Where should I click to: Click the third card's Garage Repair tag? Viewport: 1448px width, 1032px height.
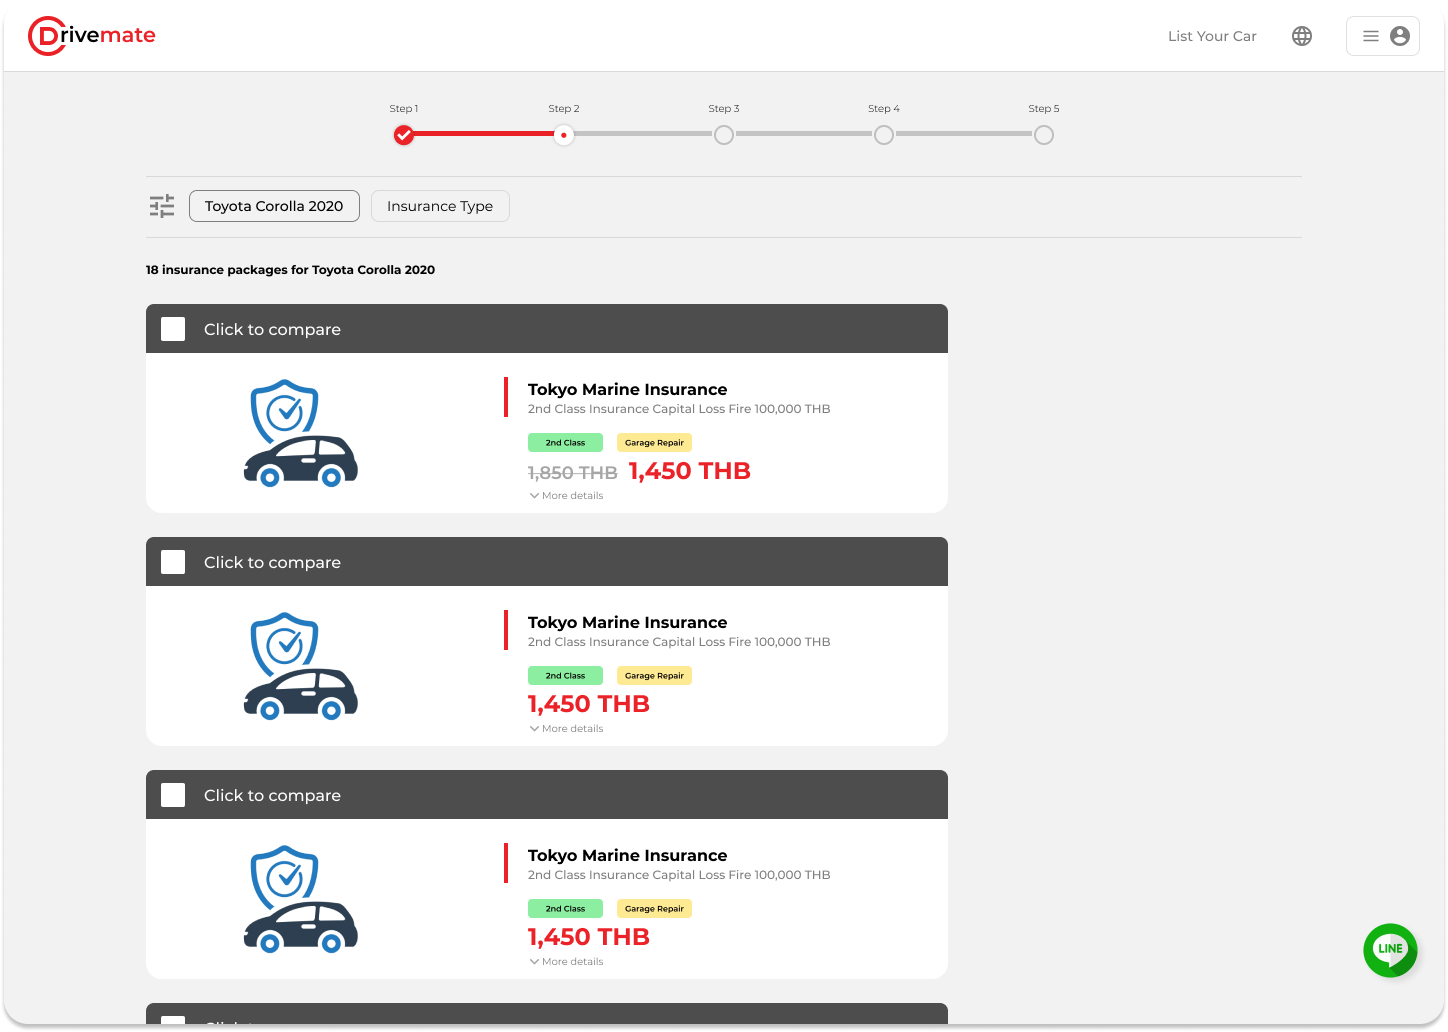654,909
